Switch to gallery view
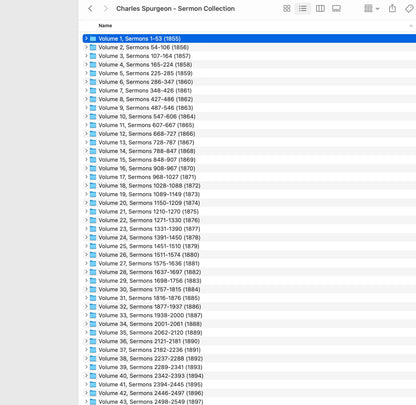This screenshot has width=416, height=405. tap(336, 9)
